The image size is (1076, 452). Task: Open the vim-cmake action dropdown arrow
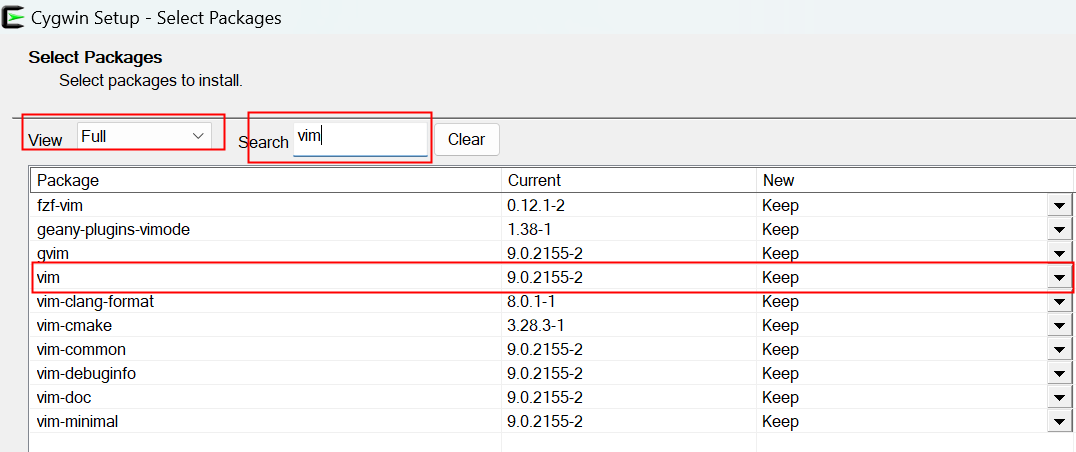coord(1059,326)
